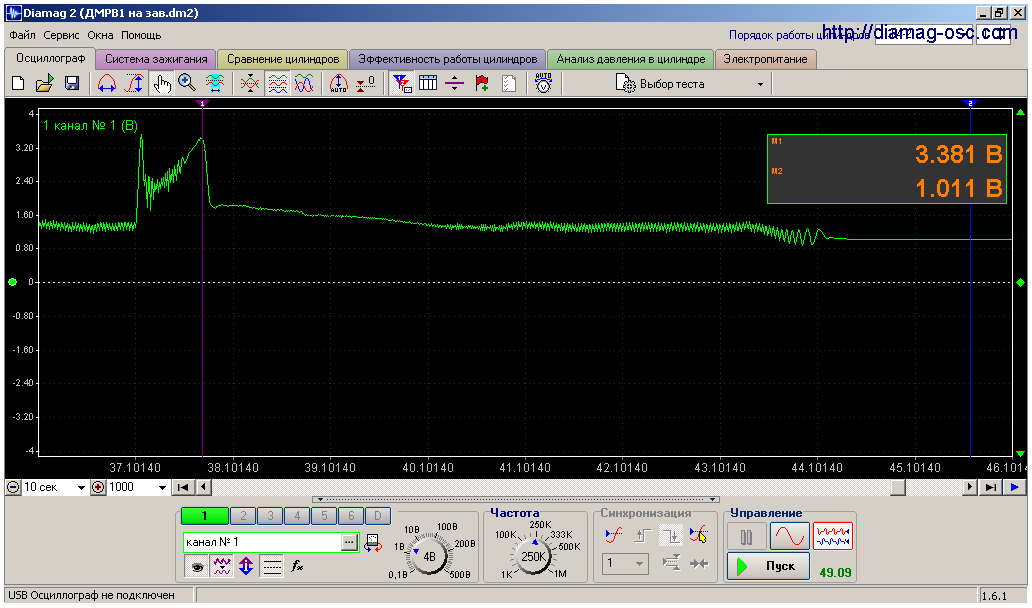
Task: Toggle overlapped channel waveforms view
Action: pyautogui.click(x=303, y=84)
